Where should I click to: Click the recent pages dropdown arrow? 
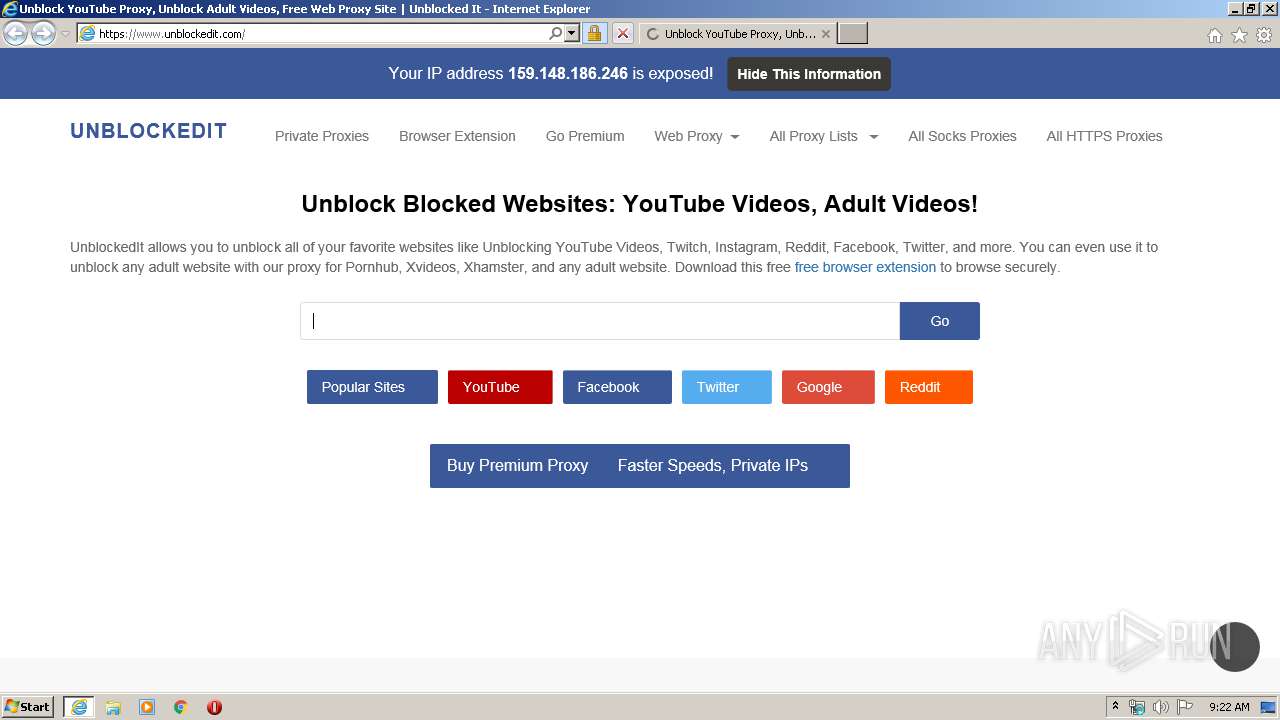coord(65,33)
